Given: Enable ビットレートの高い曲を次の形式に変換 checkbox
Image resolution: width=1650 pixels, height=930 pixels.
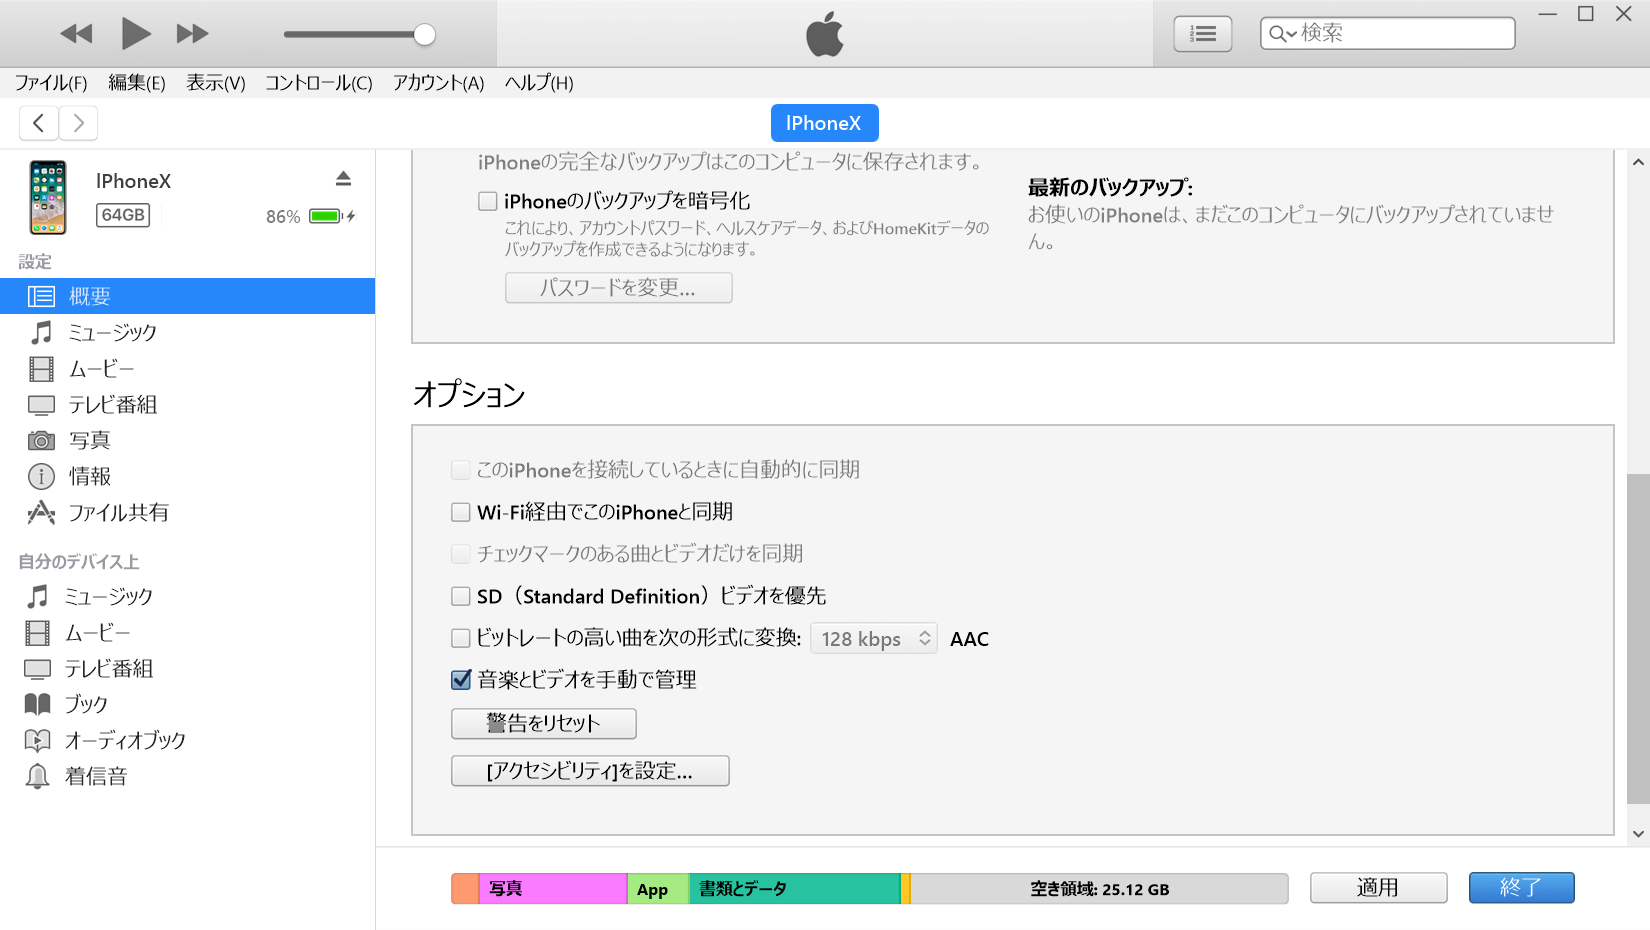Looking at the screenshot, I should coord(461,638).
